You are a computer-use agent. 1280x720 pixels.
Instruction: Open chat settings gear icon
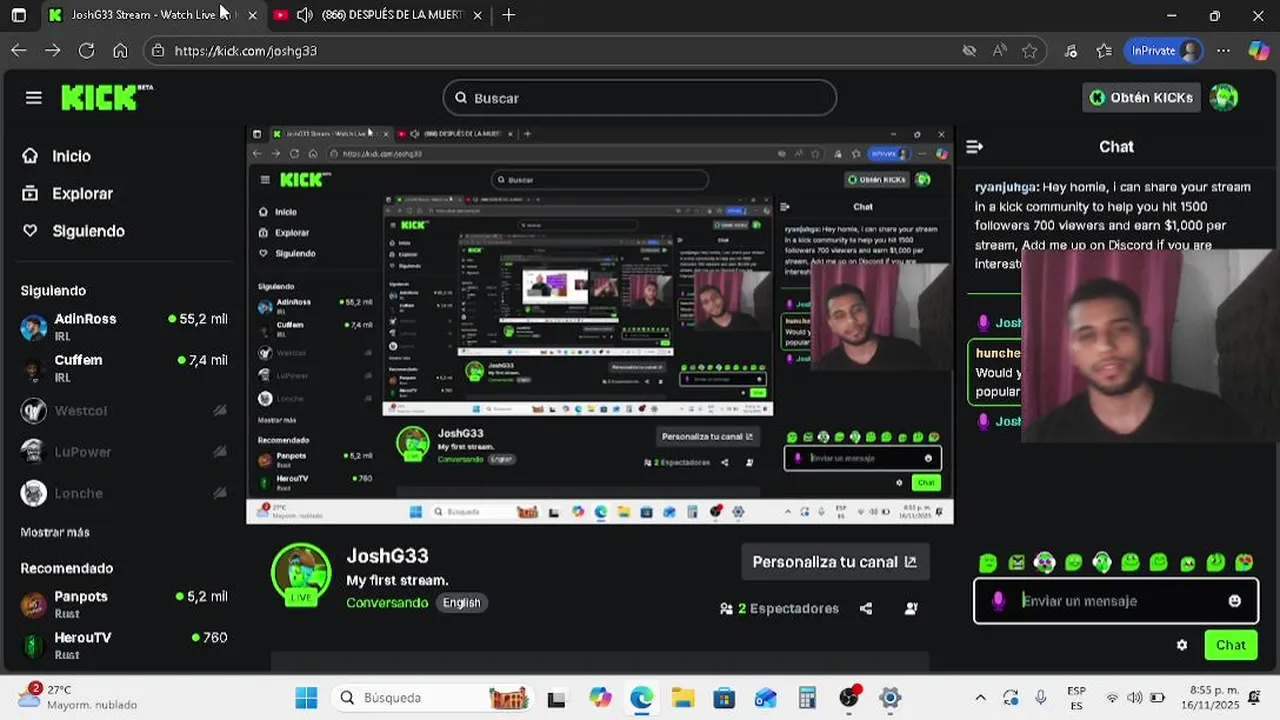coord(1182,645)
